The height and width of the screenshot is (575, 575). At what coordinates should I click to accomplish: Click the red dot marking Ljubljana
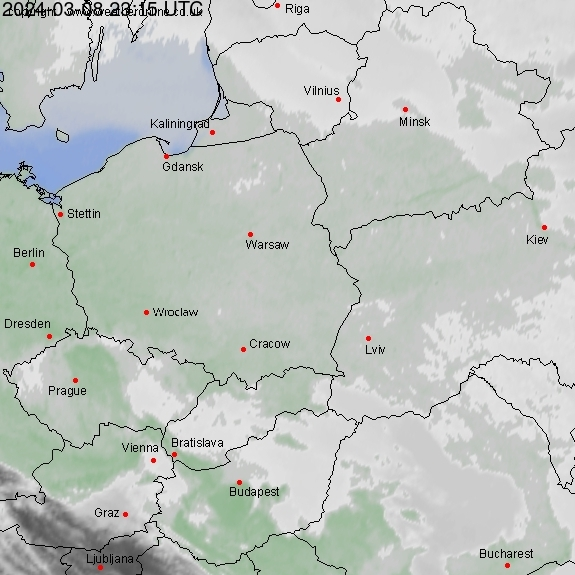point(100,568)
